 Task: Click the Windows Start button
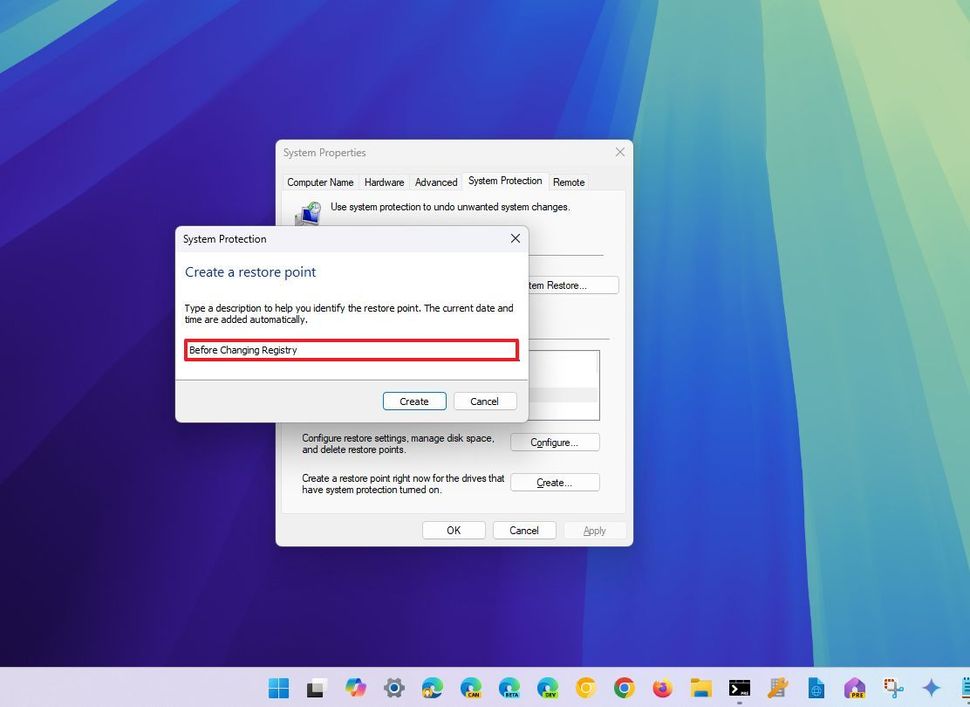[x=278, y=688]
